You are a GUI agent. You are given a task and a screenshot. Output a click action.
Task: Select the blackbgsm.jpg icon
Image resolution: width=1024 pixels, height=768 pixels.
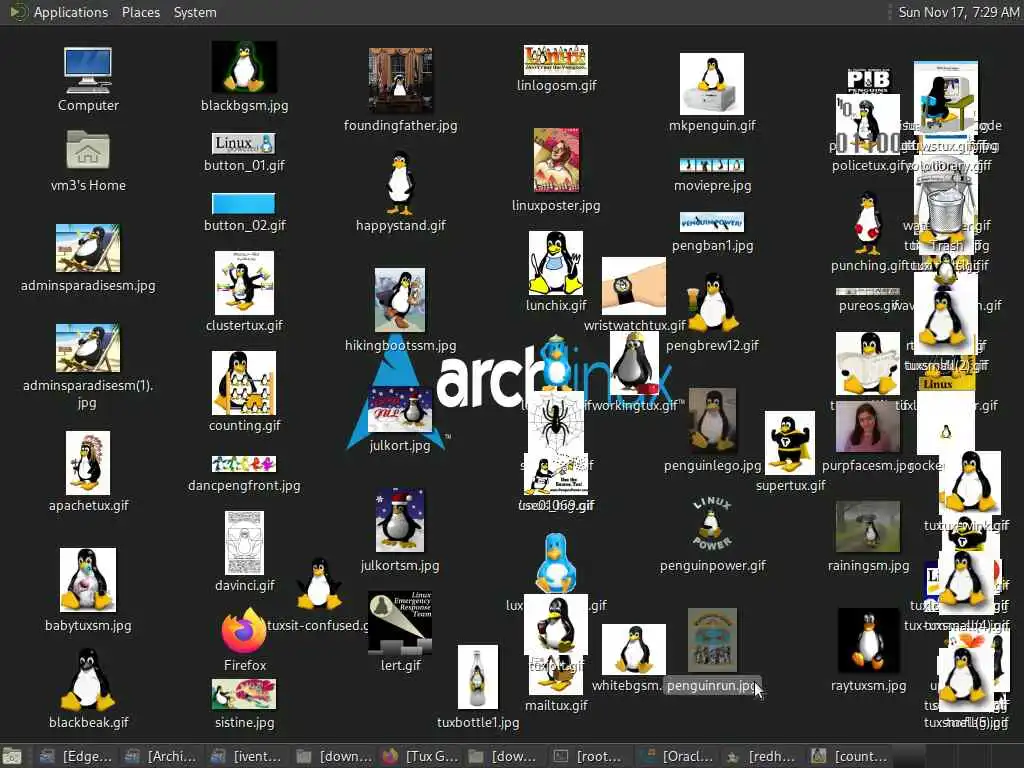click(x=244, y=67)
